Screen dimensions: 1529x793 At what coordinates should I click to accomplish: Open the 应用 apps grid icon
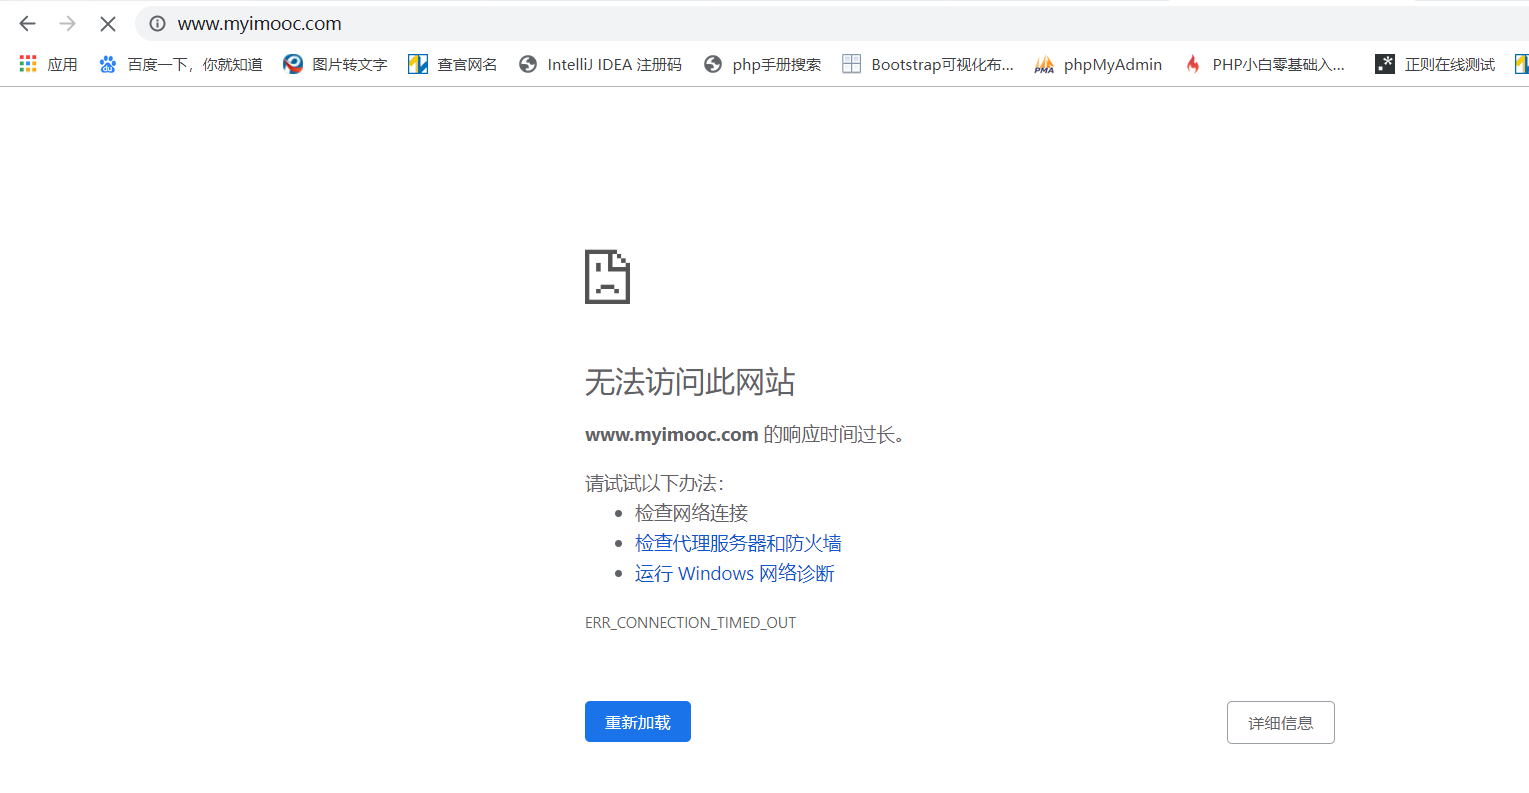point(28,64)
